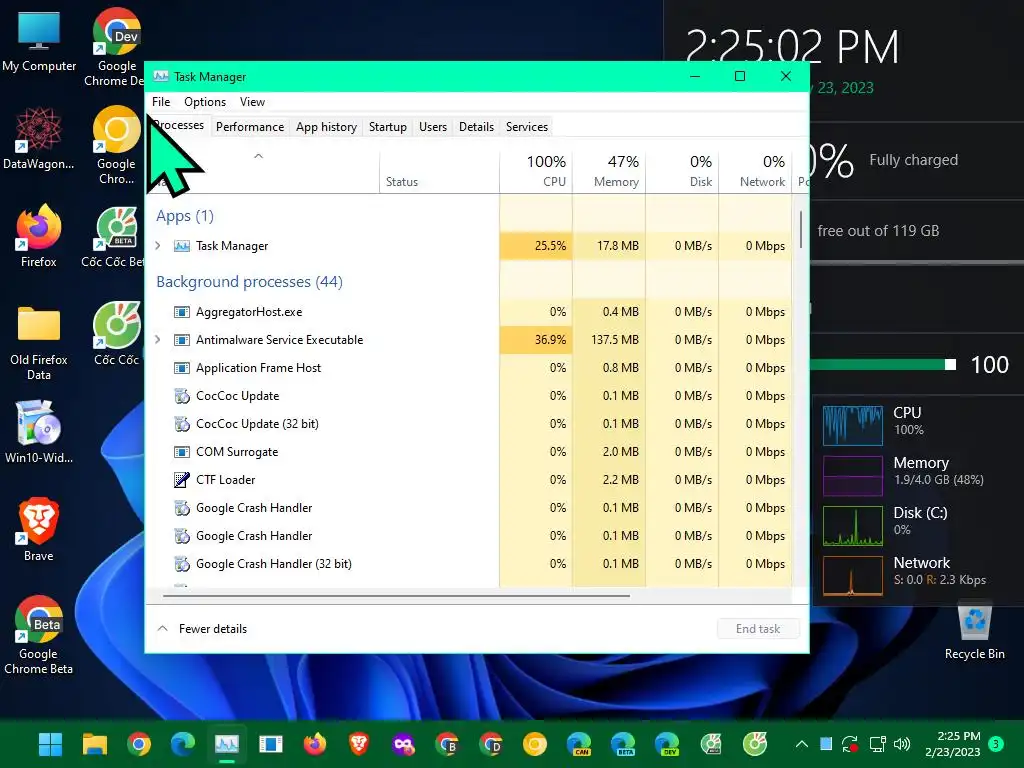The width and height of the screenshot is (1024, 768).
Task: Sort processes by Disk column
Action: coord(682,172)
